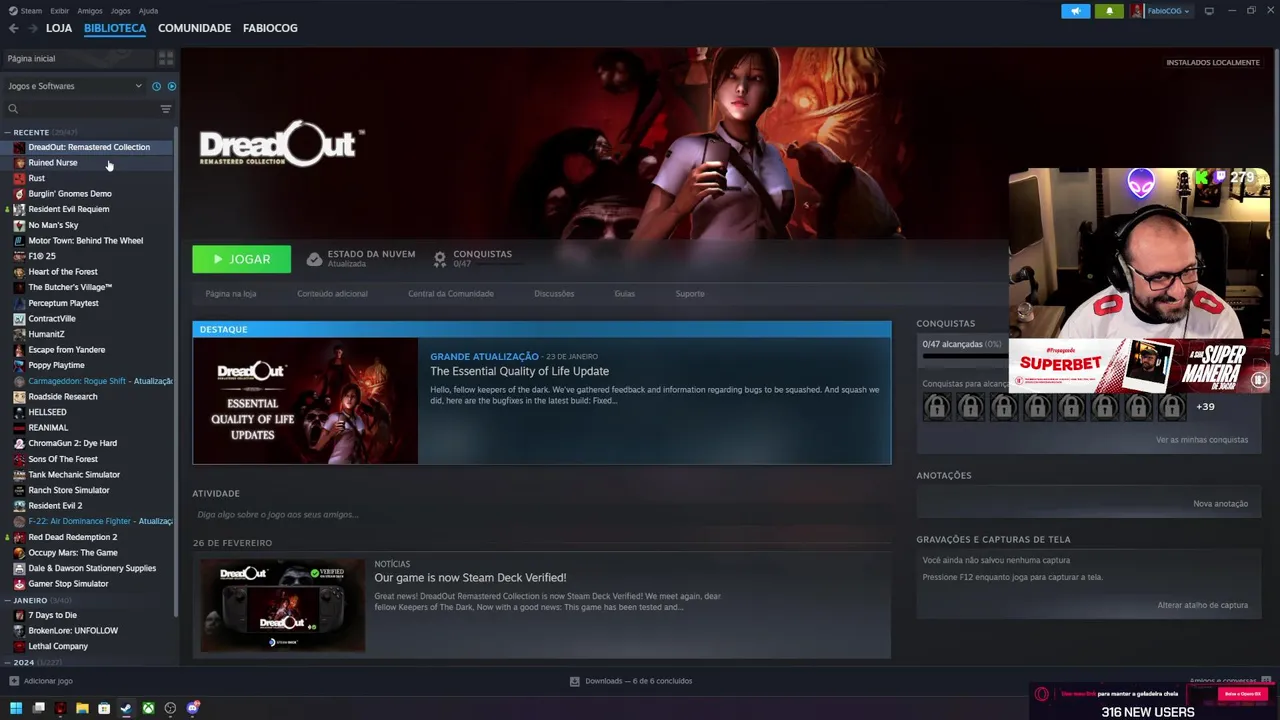Open the advanced filter settings icon
The height and width of the screenshot is (720, 1280).
click(166, 109)
